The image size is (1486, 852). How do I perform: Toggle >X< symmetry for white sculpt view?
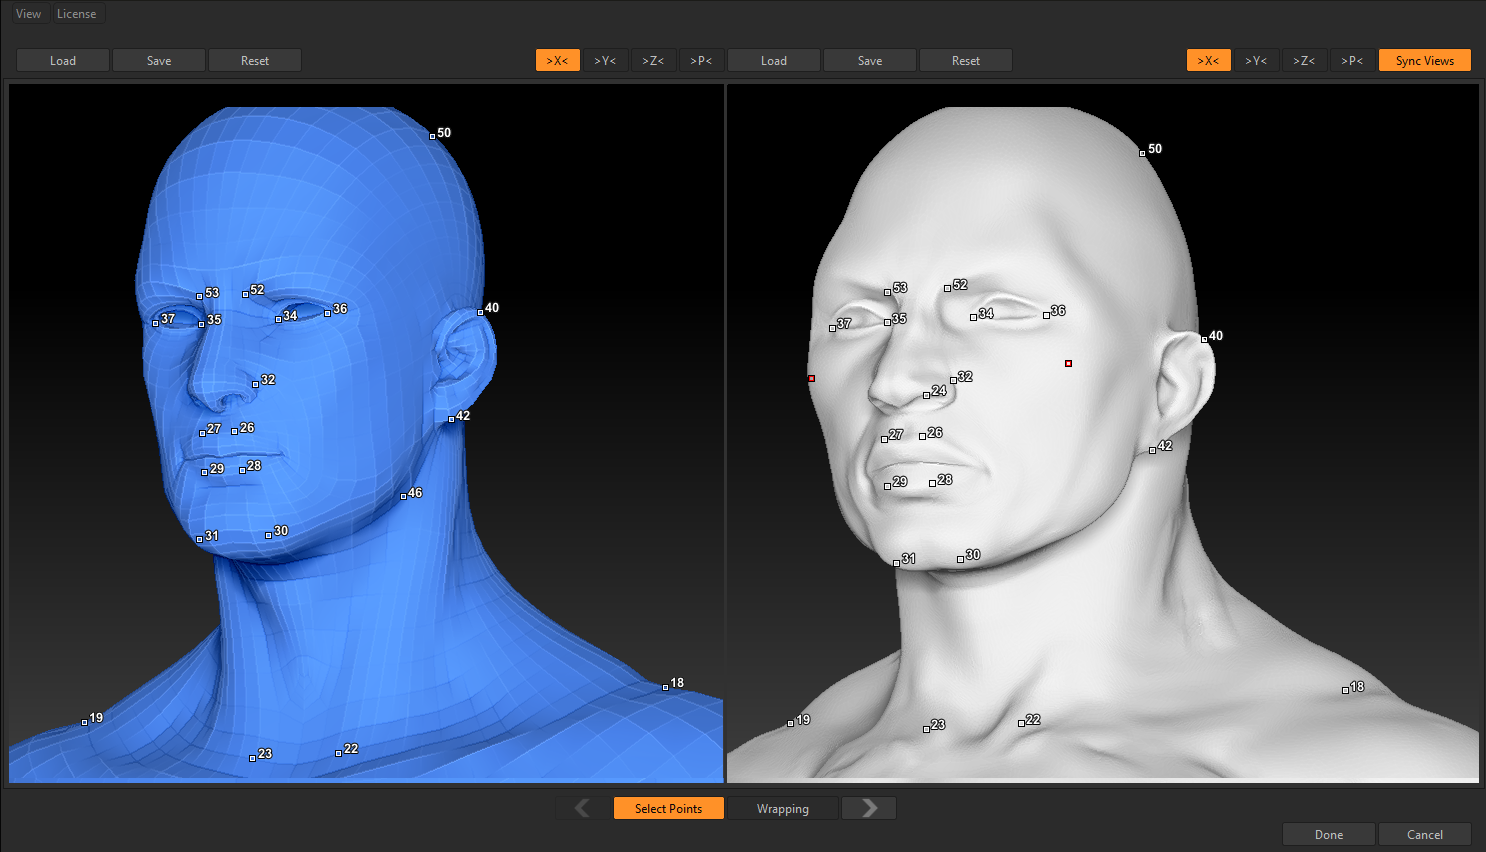pyautogui.click(x=1209, y=61)
